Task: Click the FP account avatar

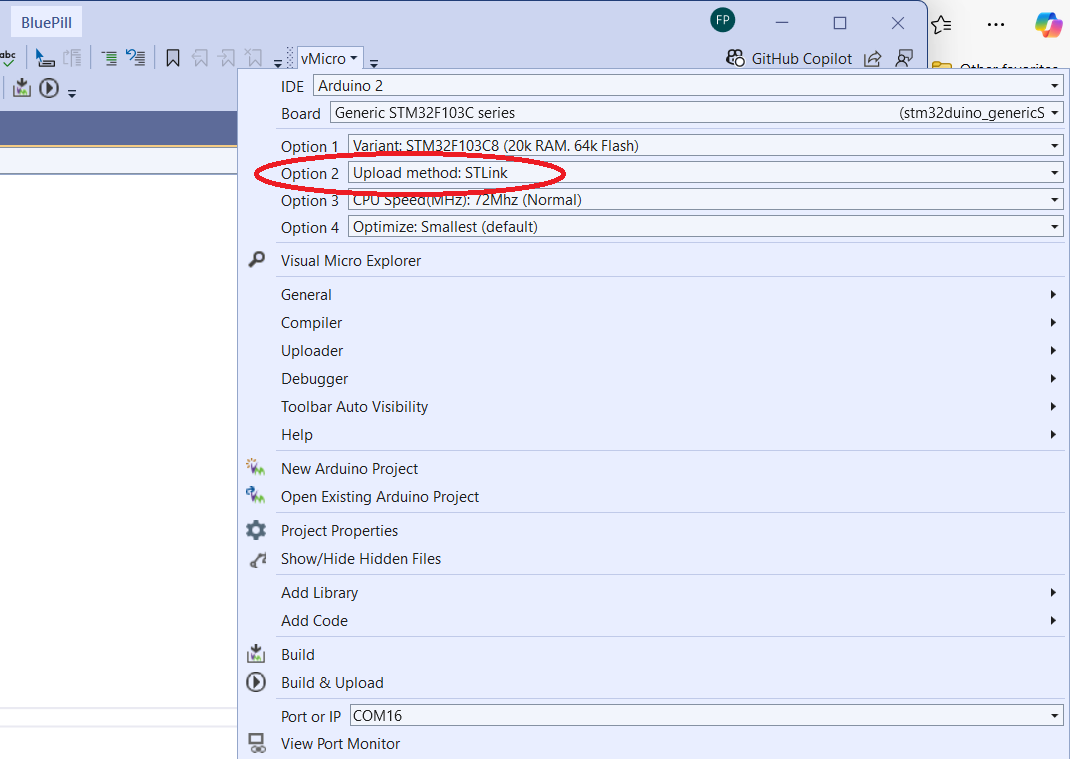Action: click(x=723, y=20)
